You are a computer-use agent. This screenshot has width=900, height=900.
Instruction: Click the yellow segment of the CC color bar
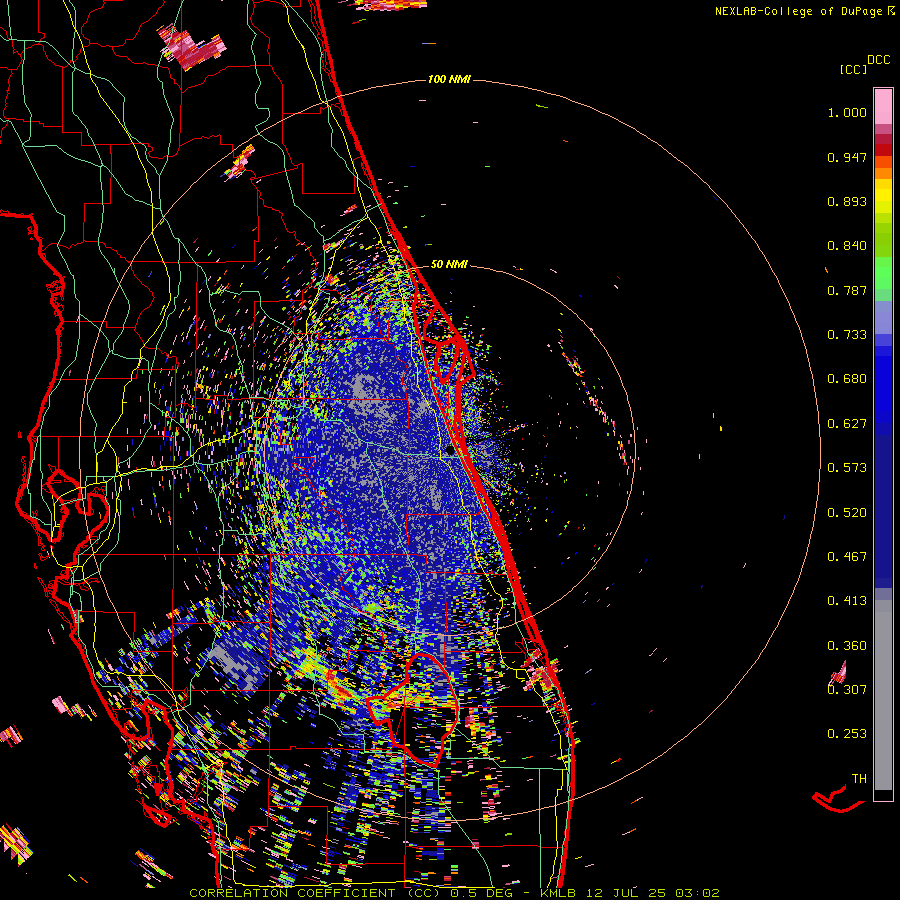coord(883,196)
